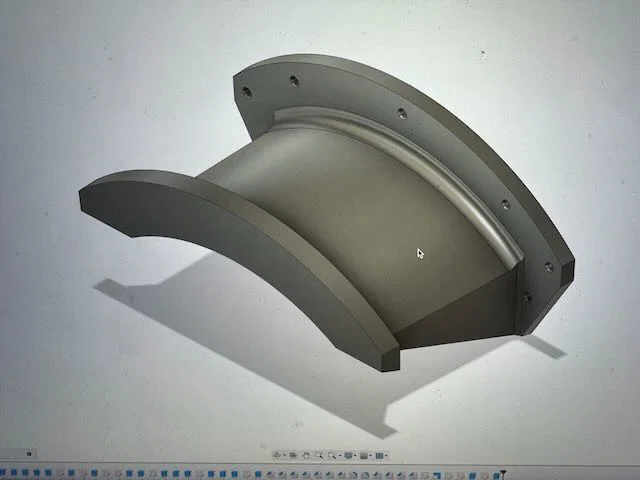Expand the Viewports dropdown arrow
Screen dimensions: 640x480
(x=386, y=456)
